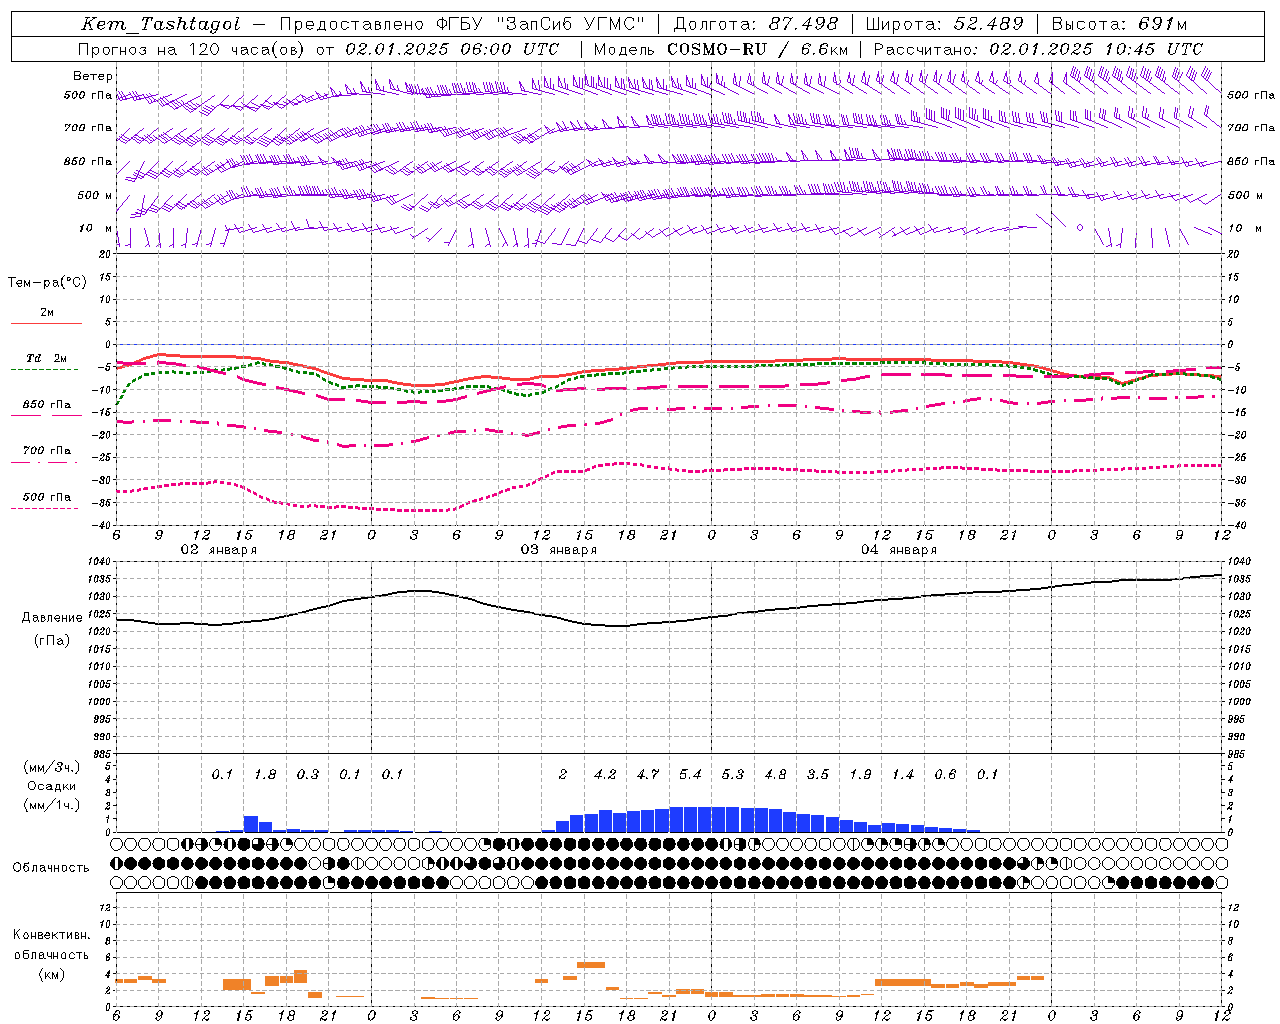Click the 0.6 precipitation amount value

[945, 775]
